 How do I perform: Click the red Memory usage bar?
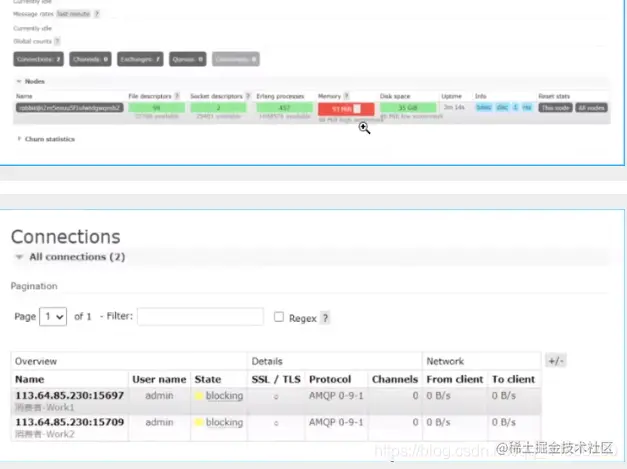(346, 109)
